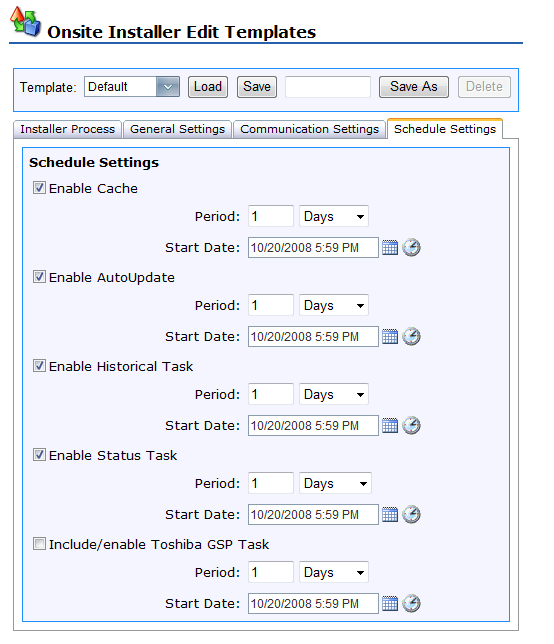This screenshot has height=644, width=554.
Task: Open clock time picker for Toshiba GSP Task
Action: [x=411, y=603]
